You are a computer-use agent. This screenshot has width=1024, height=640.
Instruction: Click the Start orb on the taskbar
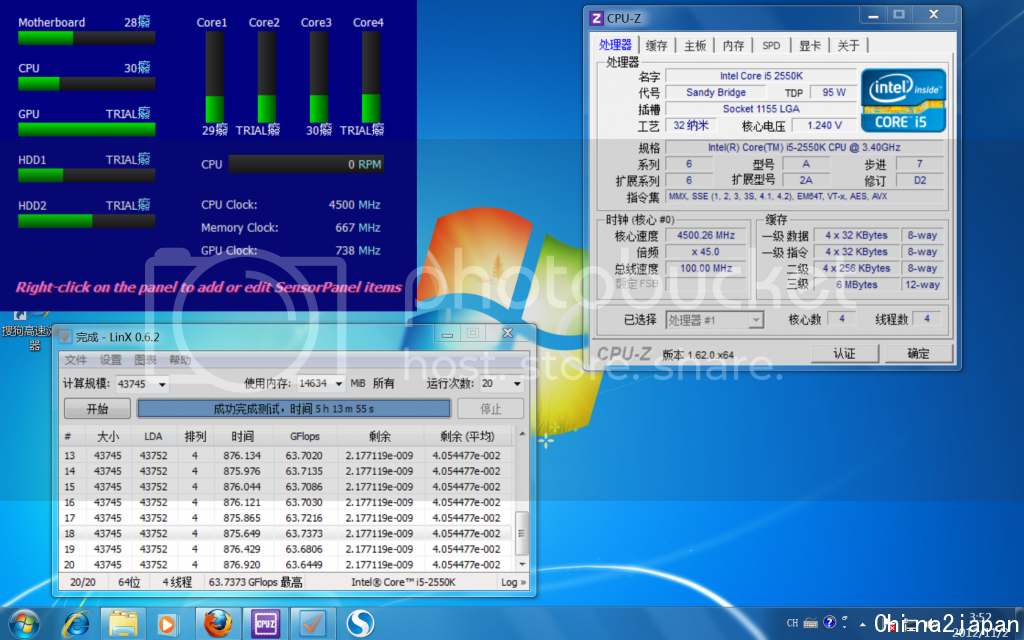click(x=22, y=623)
